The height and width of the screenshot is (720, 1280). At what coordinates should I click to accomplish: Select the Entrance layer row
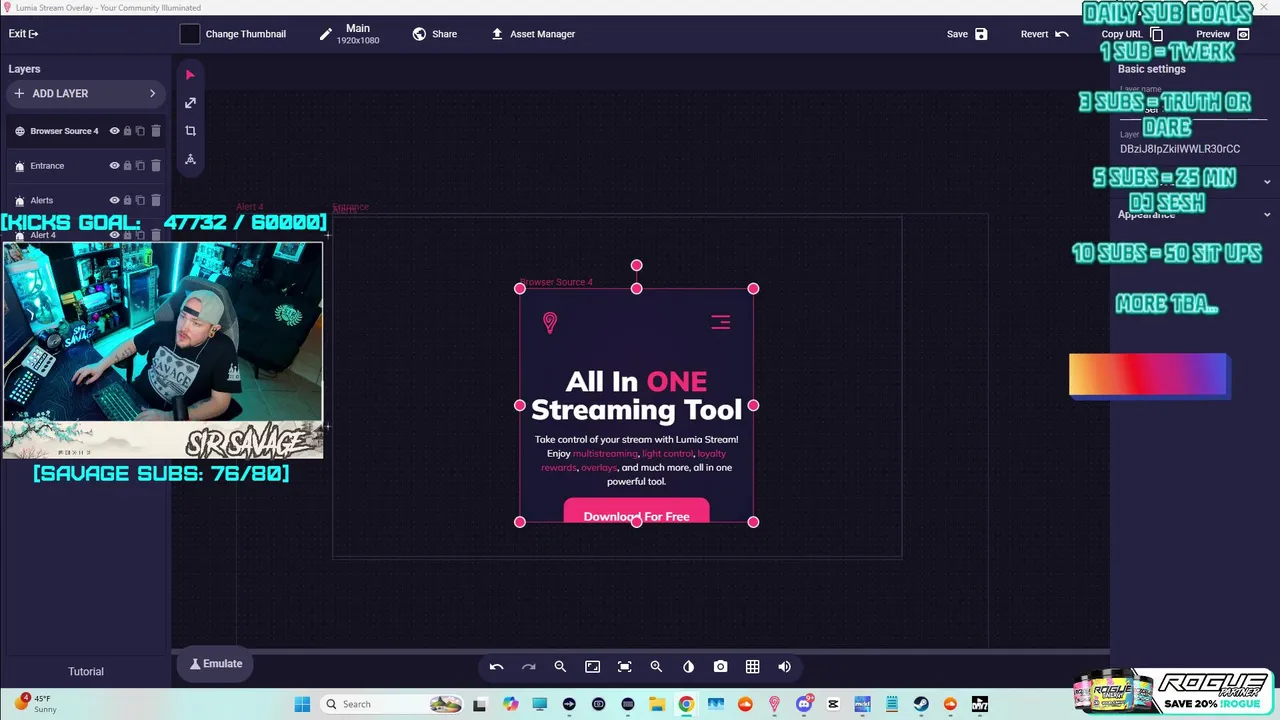pyautogui.click(x=86, y=166)
